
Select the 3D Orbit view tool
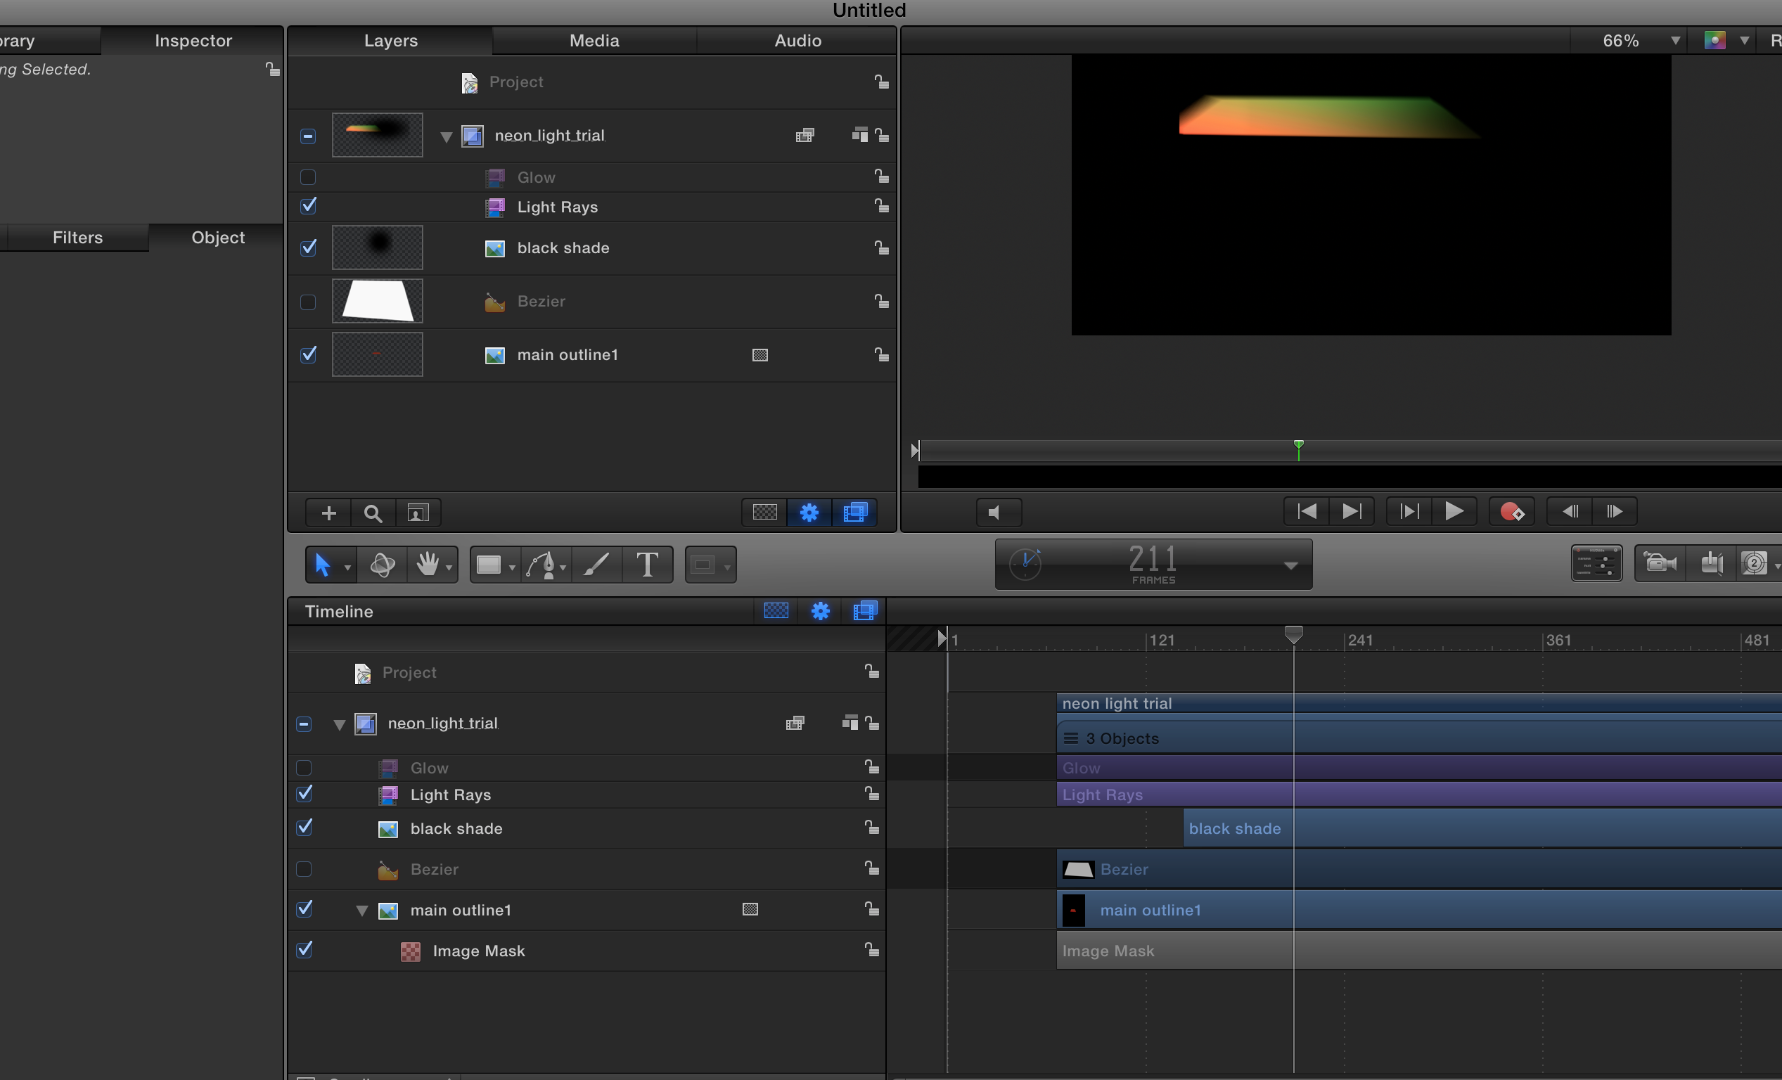(382, 565)
